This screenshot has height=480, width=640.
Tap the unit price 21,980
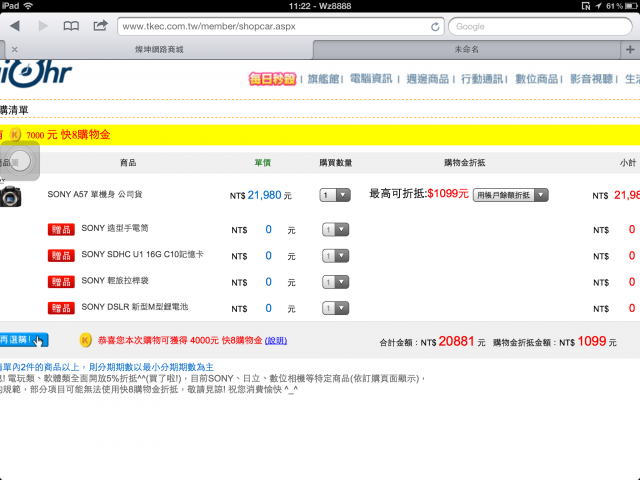click(x=264, y=195)
